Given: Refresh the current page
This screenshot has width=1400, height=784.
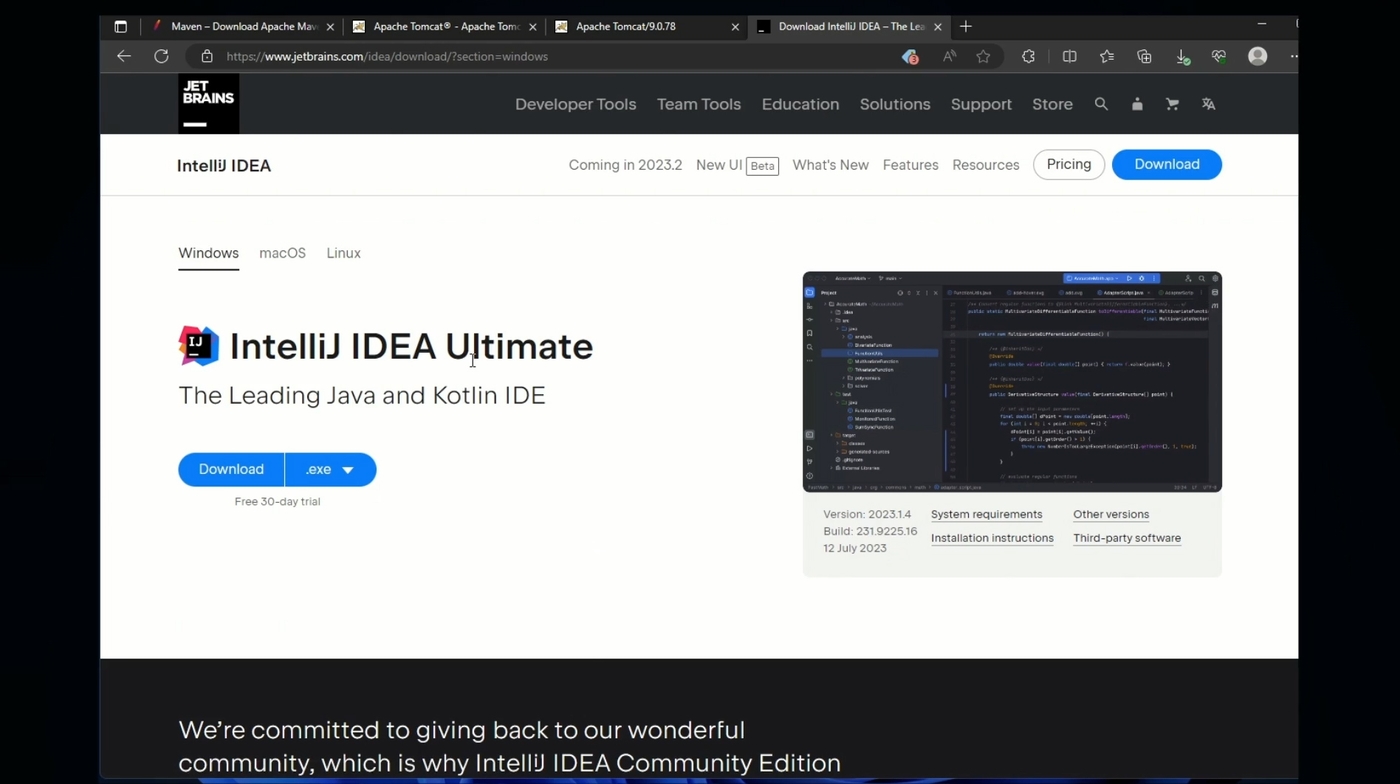Looking at the screenshot, I should [x=161, y=56].
